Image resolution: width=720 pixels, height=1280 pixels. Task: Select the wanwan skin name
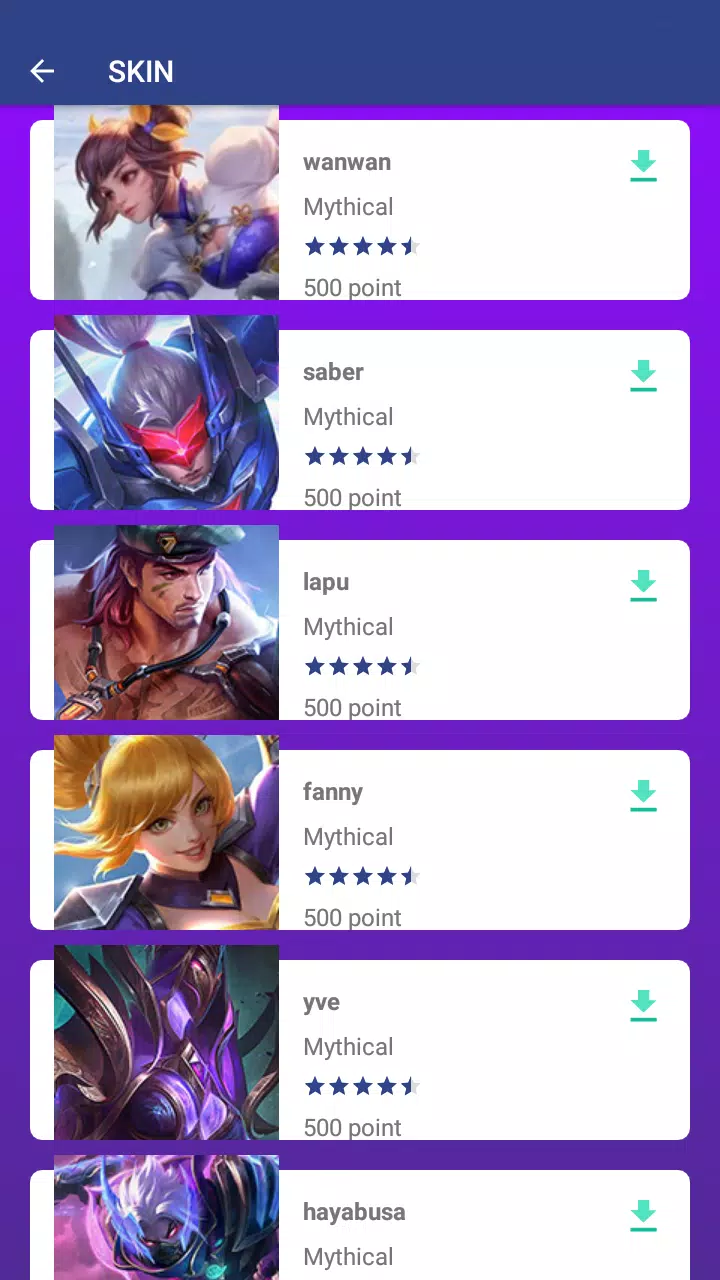point(347,162)
